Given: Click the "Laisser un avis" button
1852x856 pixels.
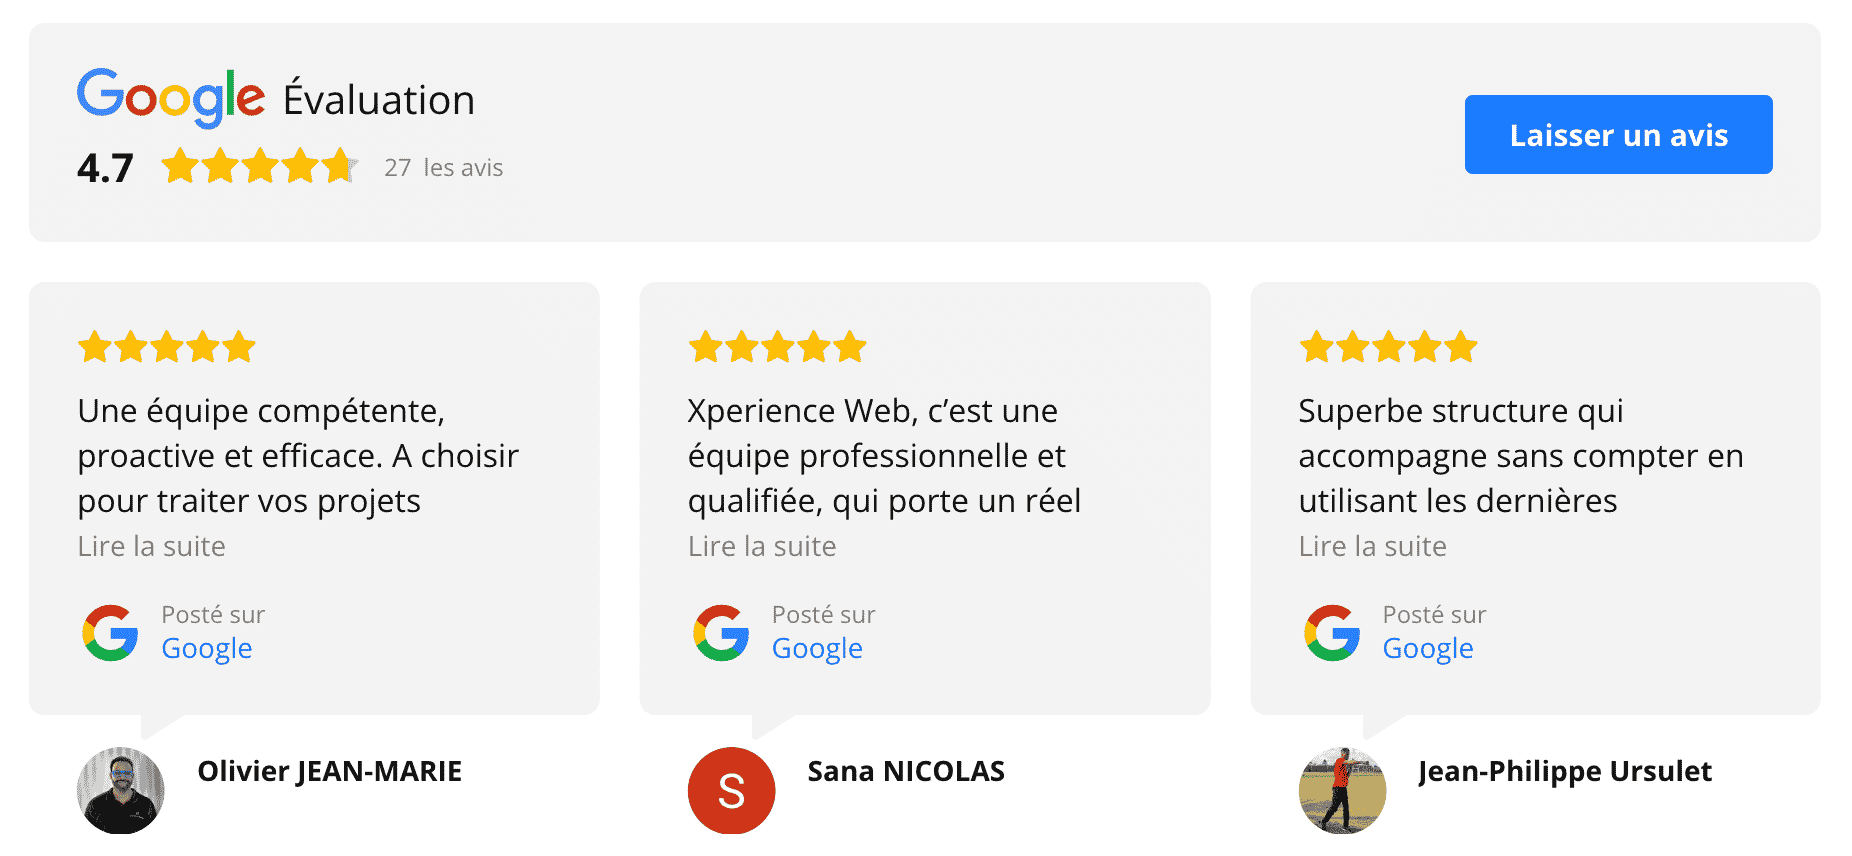Looking at the screenshot, I should click(1618, 135).
